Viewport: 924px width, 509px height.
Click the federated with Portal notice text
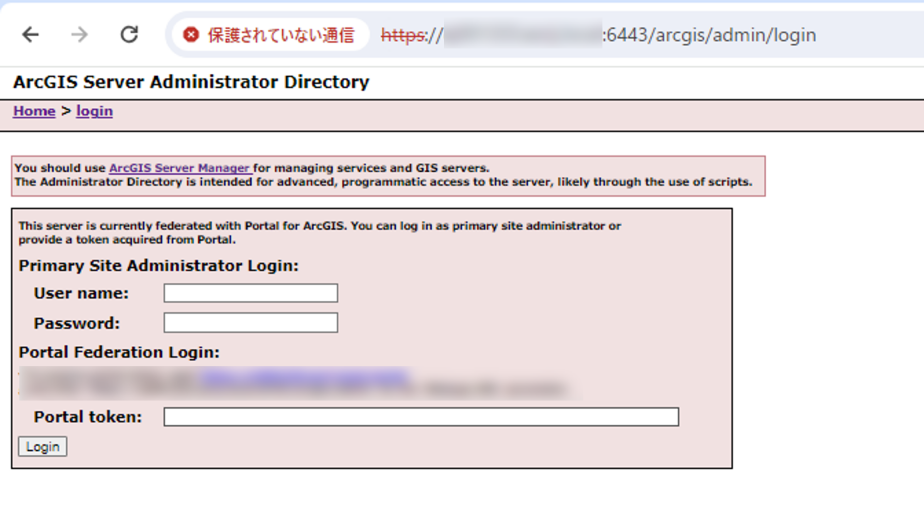pos(319,233)
